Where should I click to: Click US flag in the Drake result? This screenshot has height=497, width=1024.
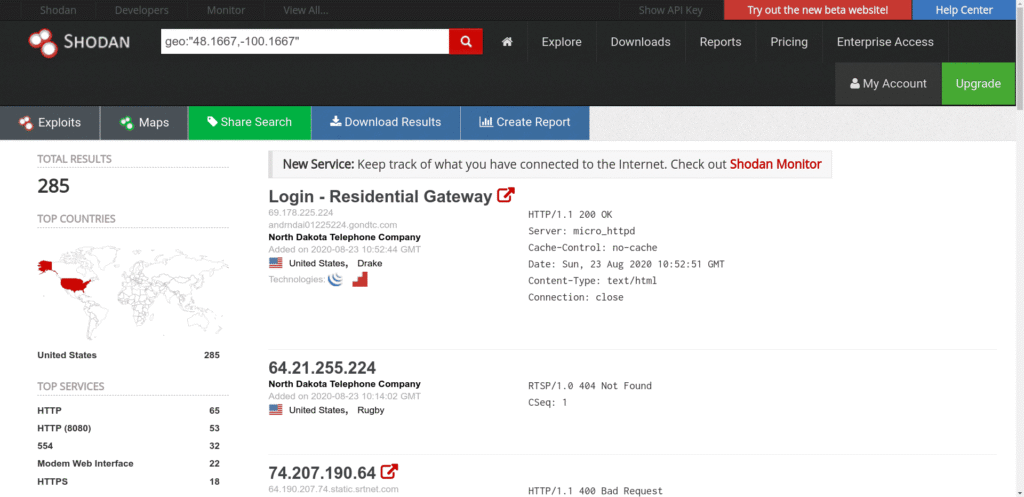(276, 263)
